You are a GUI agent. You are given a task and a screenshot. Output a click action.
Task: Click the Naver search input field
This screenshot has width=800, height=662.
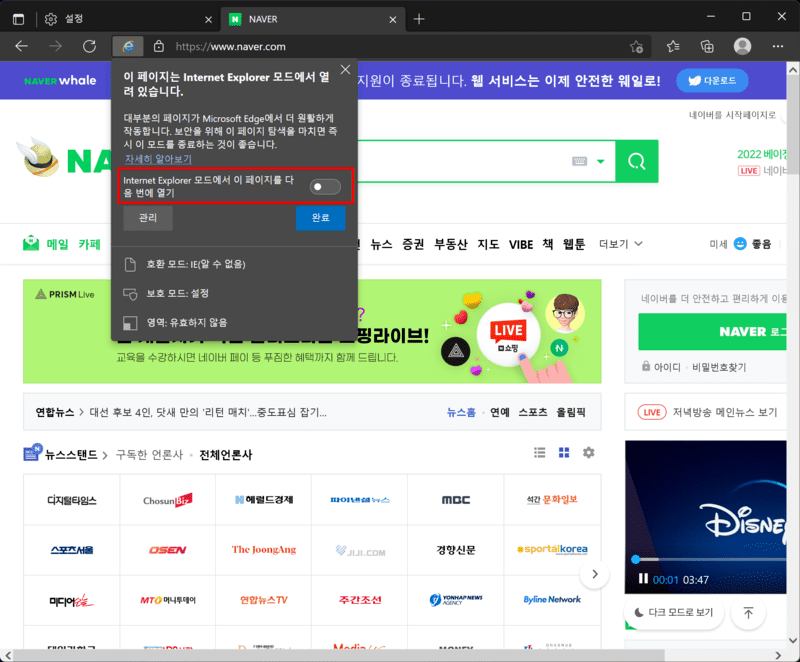(459, 161)
